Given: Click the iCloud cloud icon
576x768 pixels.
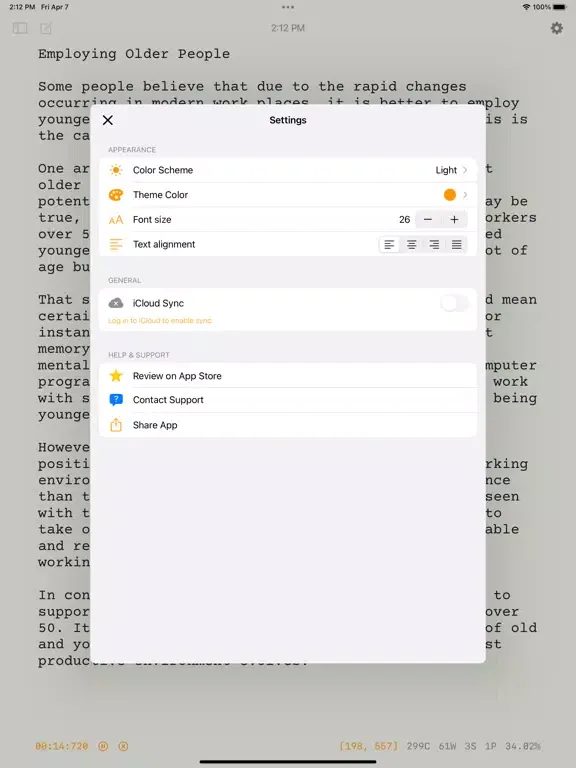Looking at the screenshot, I should [x=116, y=303].
